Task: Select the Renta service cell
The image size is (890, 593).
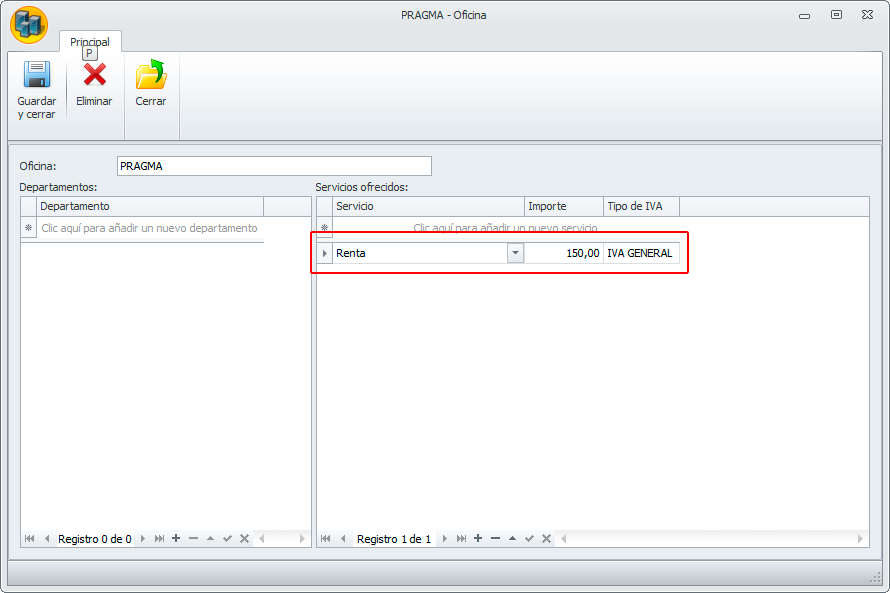Action: (420, 253)
